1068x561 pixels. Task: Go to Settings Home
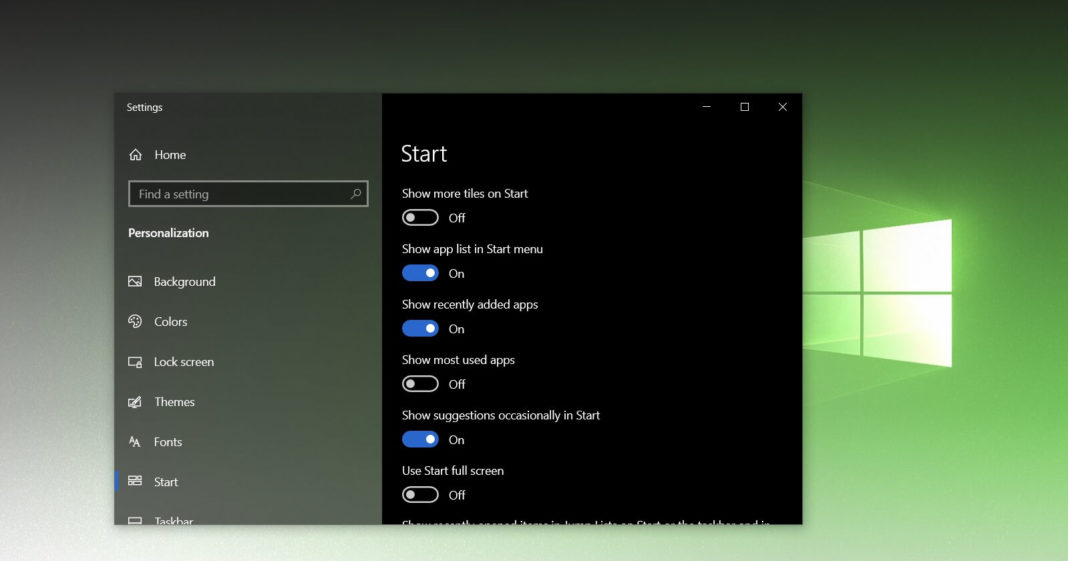248,155
